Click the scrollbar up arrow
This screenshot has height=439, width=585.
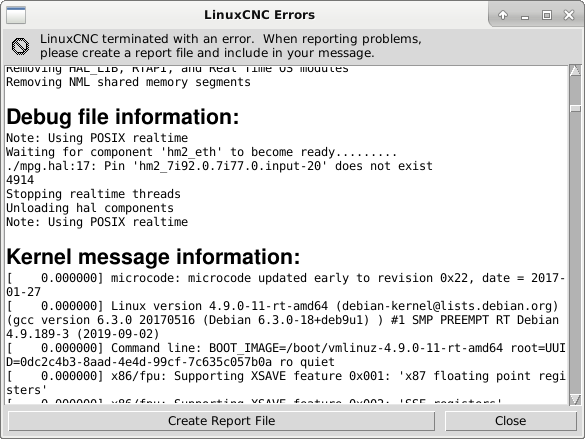pos(575,70)
